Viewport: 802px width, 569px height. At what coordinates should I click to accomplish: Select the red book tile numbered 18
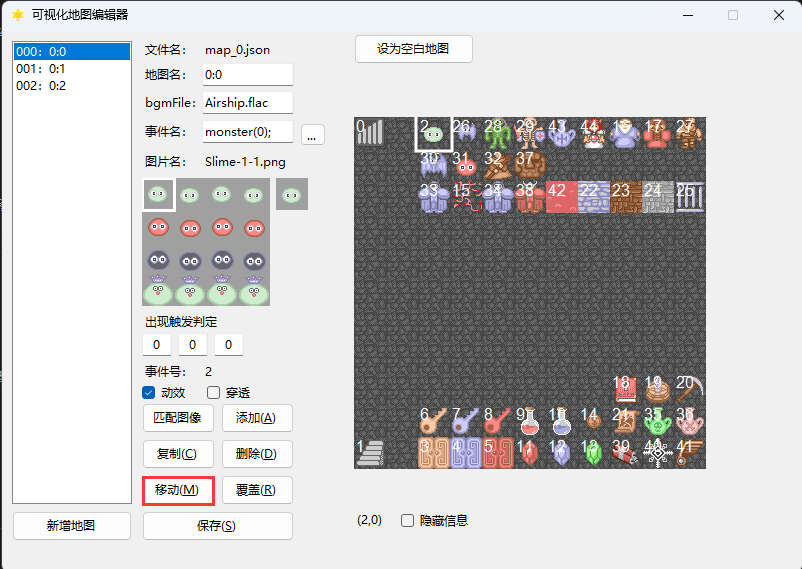626,389
